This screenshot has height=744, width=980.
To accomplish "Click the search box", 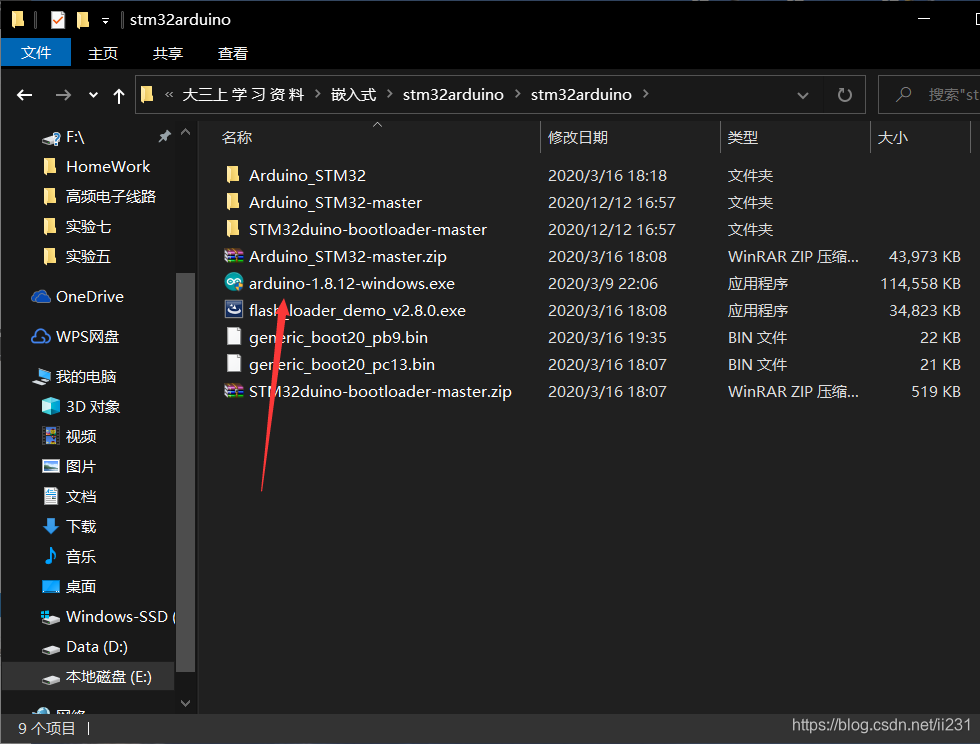I will 929,94.
